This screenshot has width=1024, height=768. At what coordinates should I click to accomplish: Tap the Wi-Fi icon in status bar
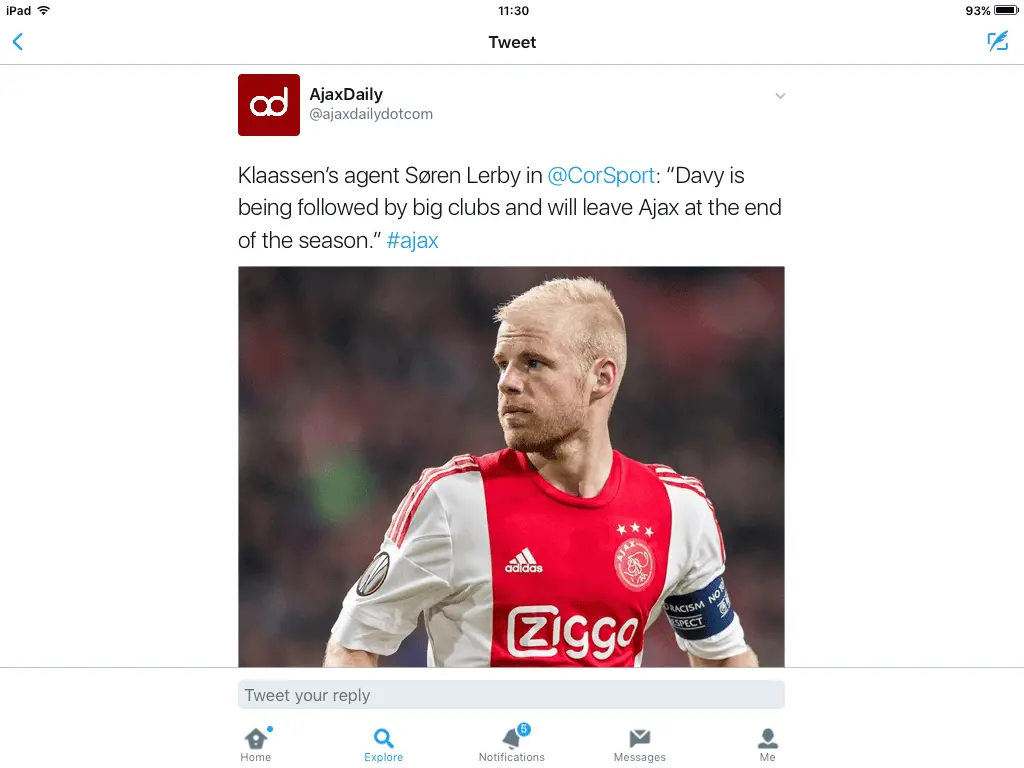(x=43, y=11)
